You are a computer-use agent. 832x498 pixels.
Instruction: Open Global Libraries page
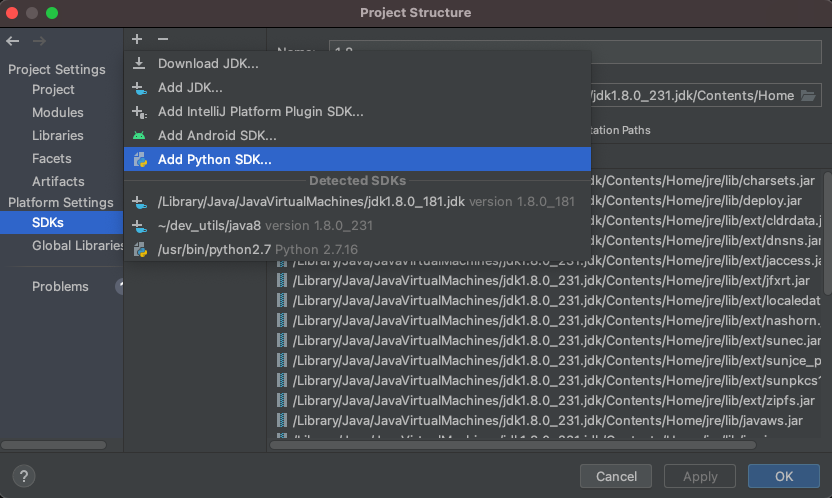point(77,246)
